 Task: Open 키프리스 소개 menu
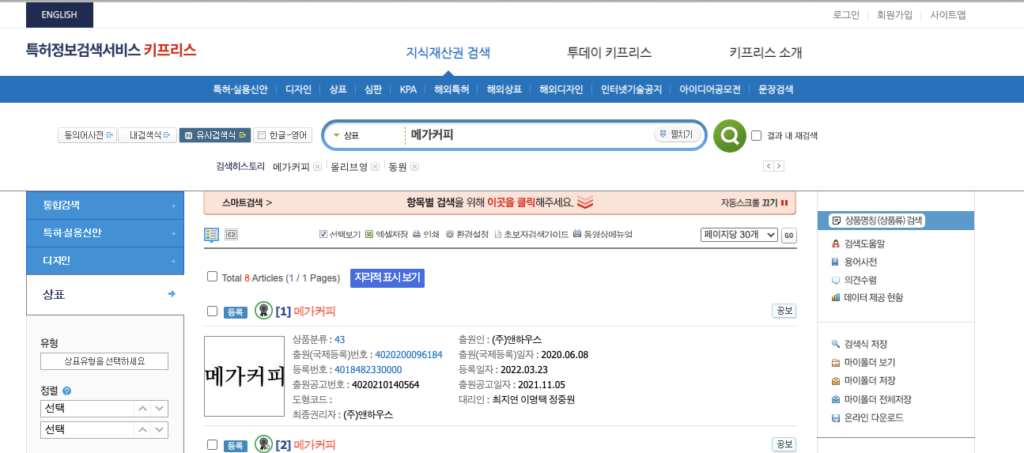point(765,53)
